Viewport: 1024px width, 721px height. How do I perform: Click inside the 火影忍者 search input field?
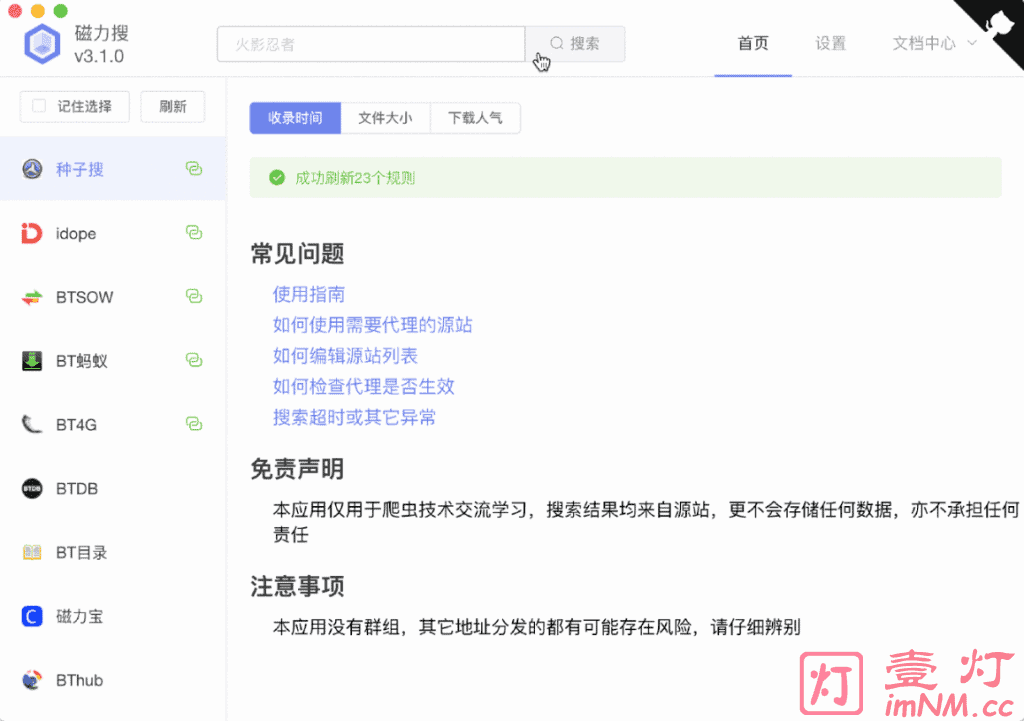pyautogui.click(x=370, y=44)
